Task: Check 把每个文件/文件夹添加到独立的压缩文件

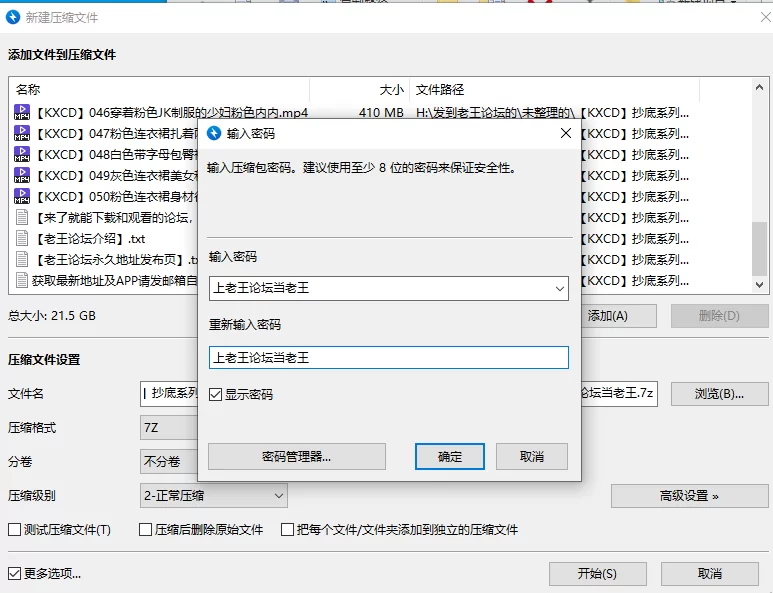Action: [287, 530]
